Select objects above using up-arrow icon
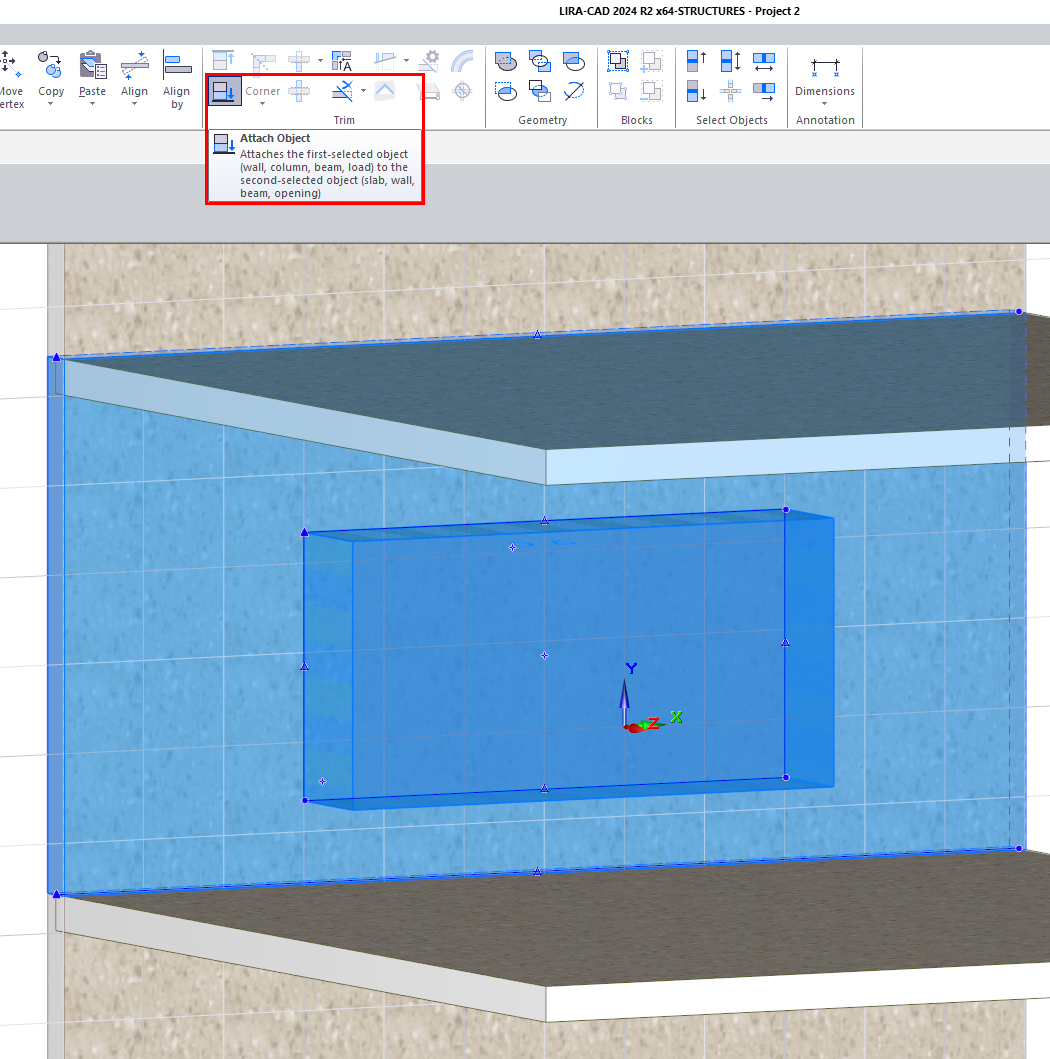 tap(697, 61)
